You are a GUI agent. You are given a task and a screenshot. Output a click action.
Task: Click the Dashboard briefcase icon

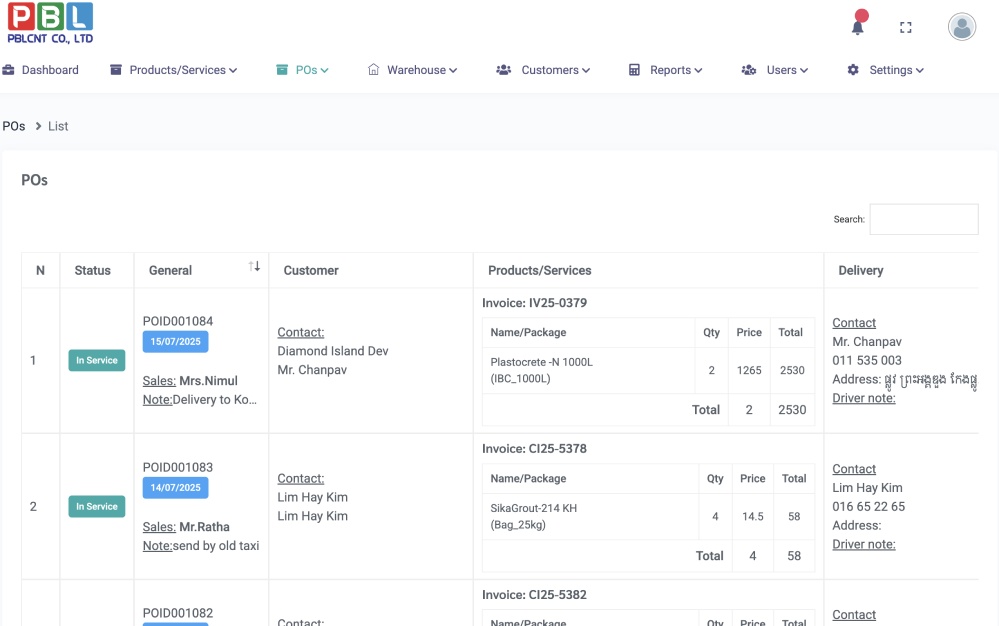(x=9, y=70)
